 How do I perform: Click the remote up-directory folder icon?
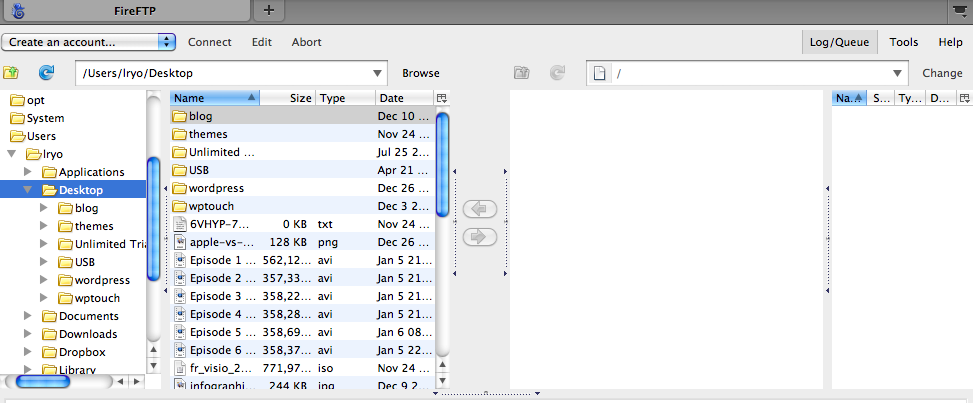tap(521, 73)
